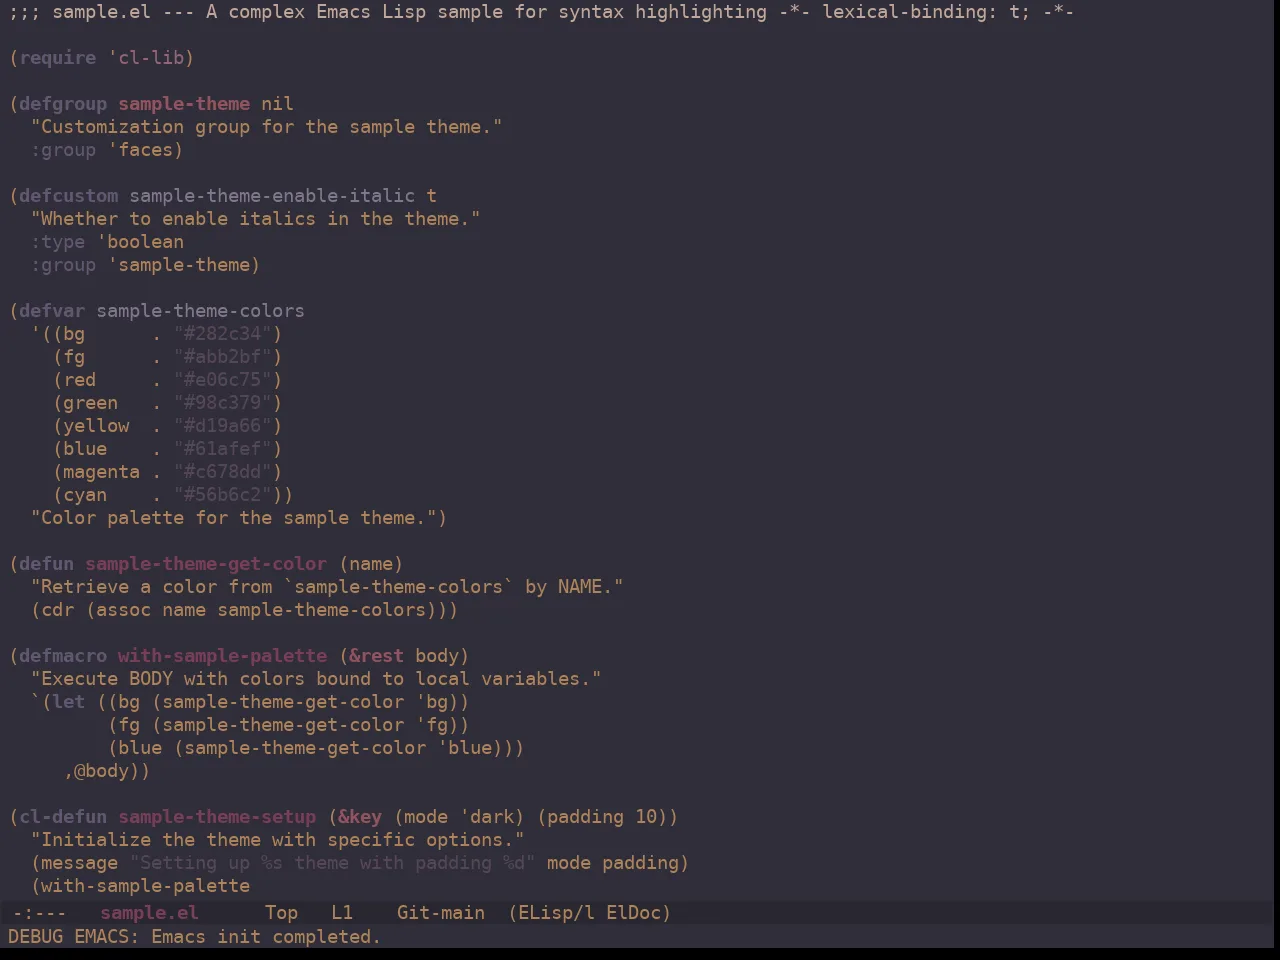Click the -:--- buffer status flags
The height and width of the screenshot is (960, 1280).
click(x=39, y=913)
